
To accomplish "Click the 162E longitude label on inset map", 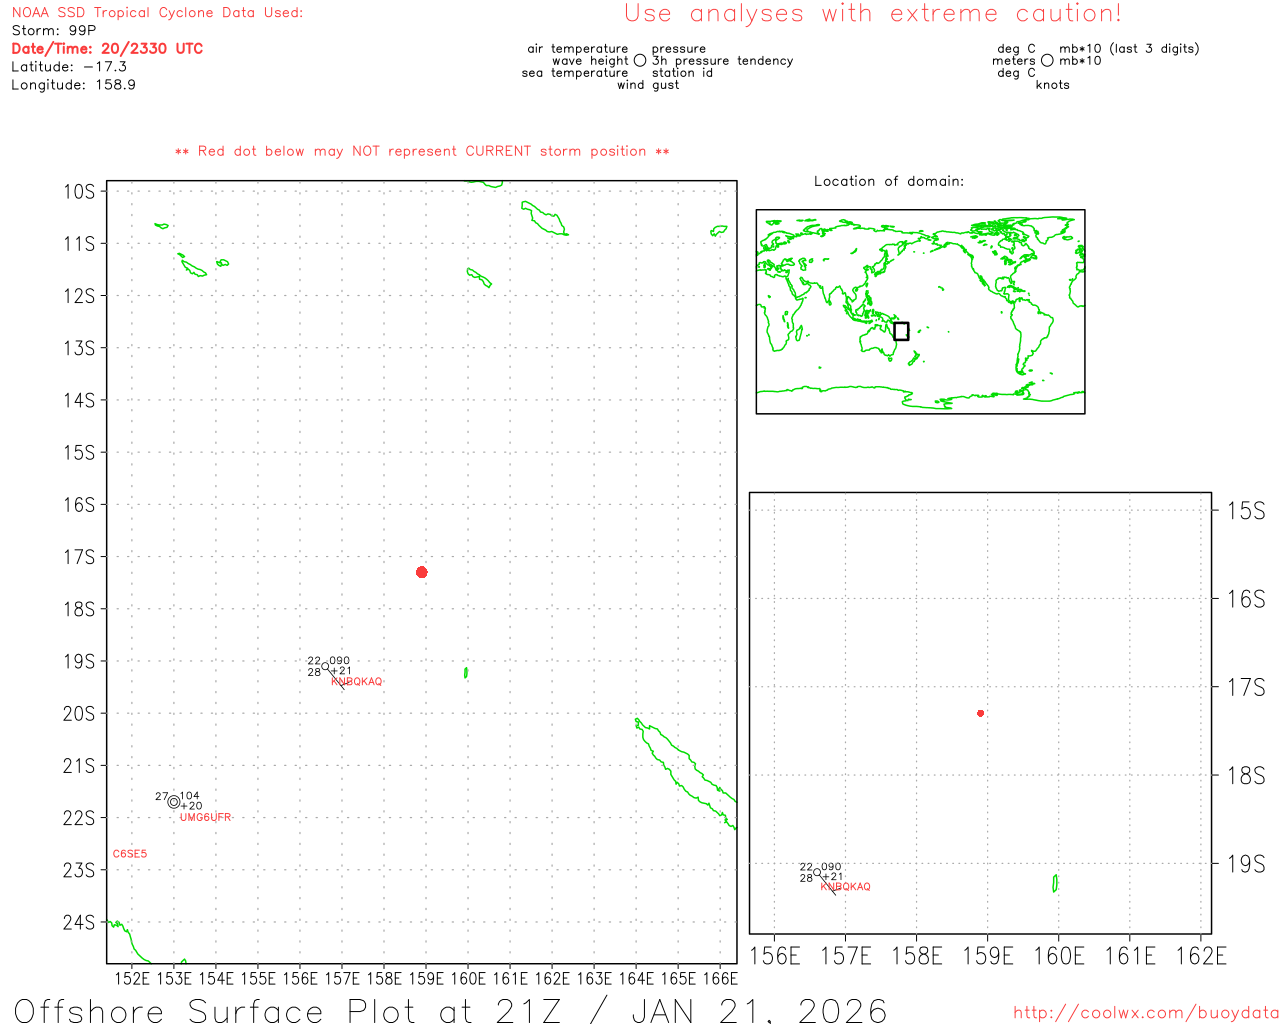I will 1201,956.
